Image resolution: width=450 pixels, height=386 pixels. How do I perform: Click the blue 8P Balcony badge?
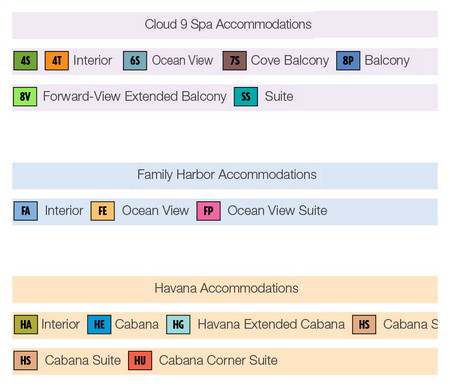click(x=348, y=61)
